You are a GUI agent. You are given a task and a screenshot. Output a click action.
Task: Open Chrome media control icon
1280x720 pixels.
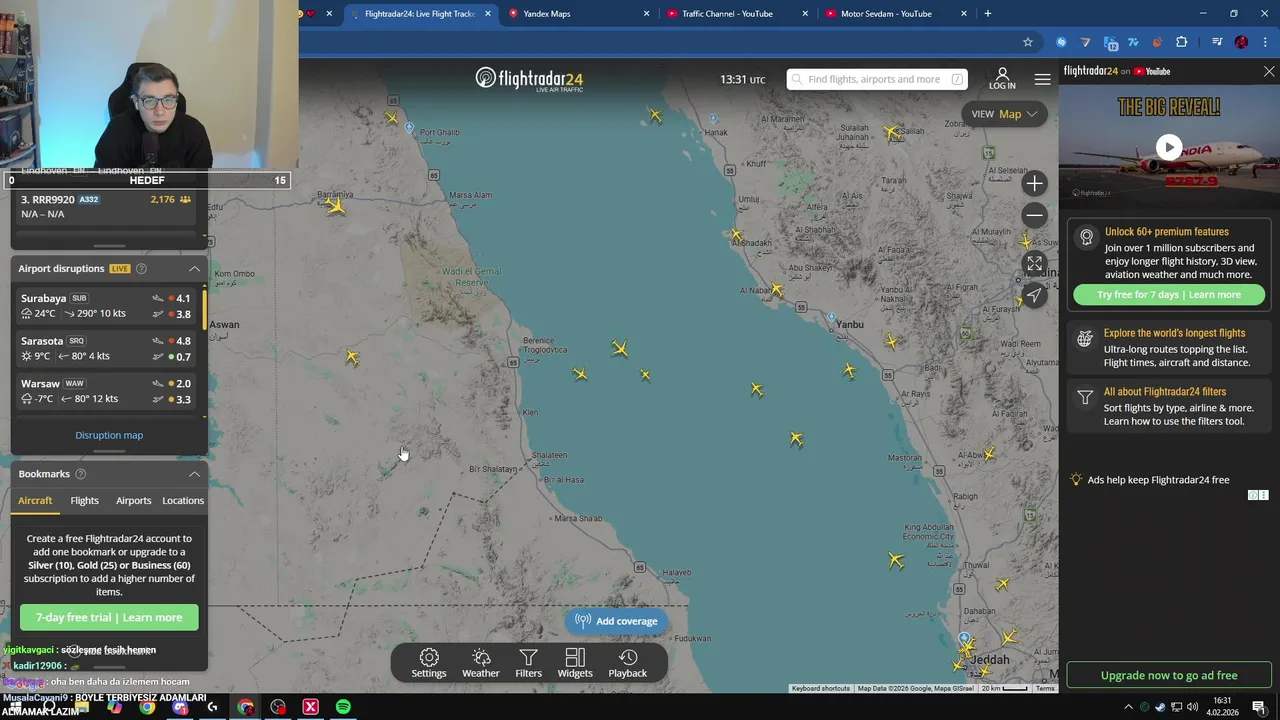1217,42
